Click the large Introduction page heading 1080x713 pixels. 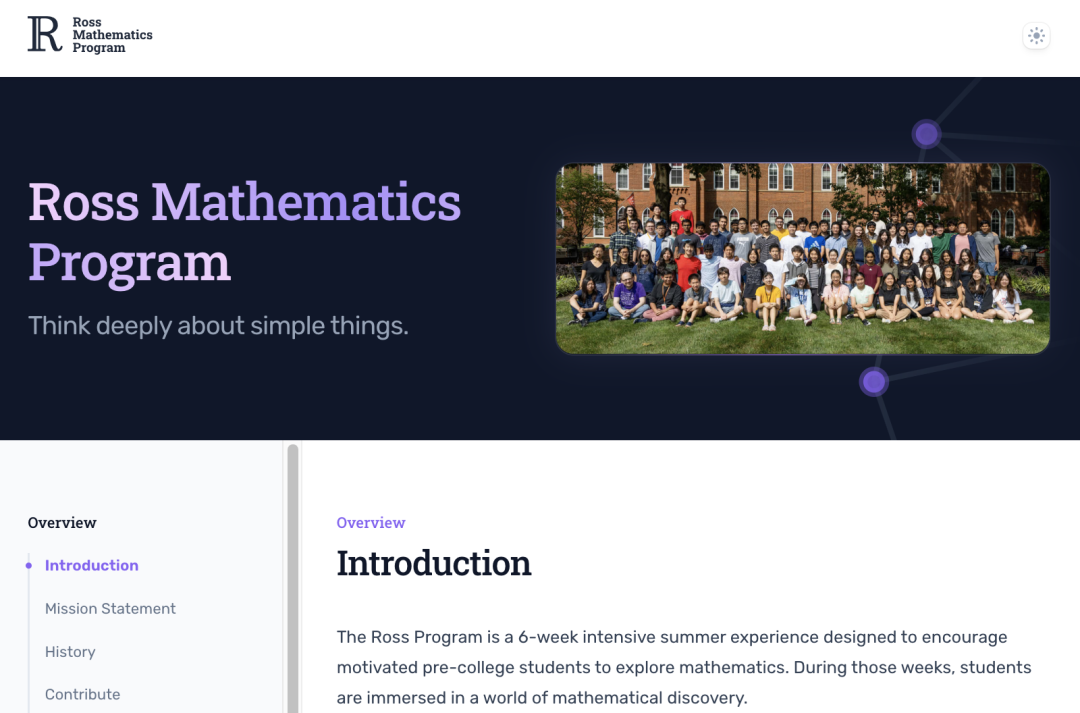[x=434, y=563]
